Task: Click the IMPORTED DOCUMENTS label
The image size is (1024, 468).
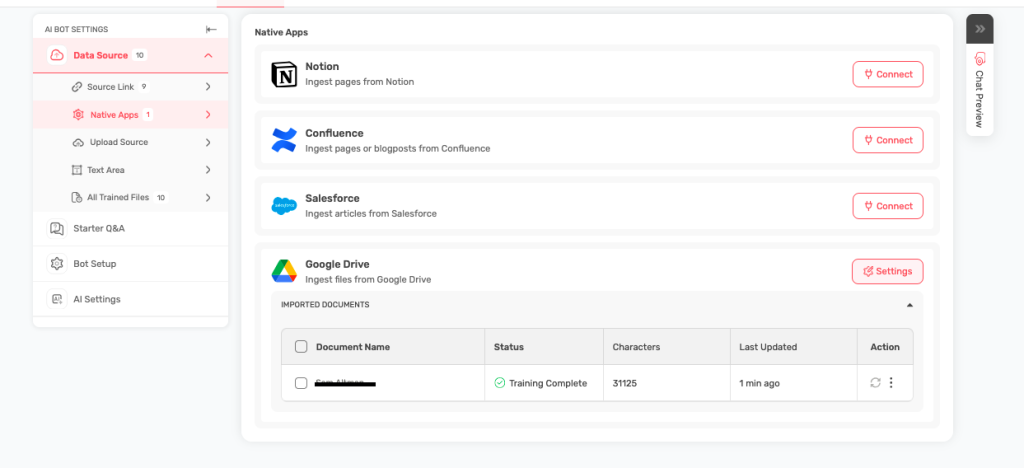Action: click(325, 305)
